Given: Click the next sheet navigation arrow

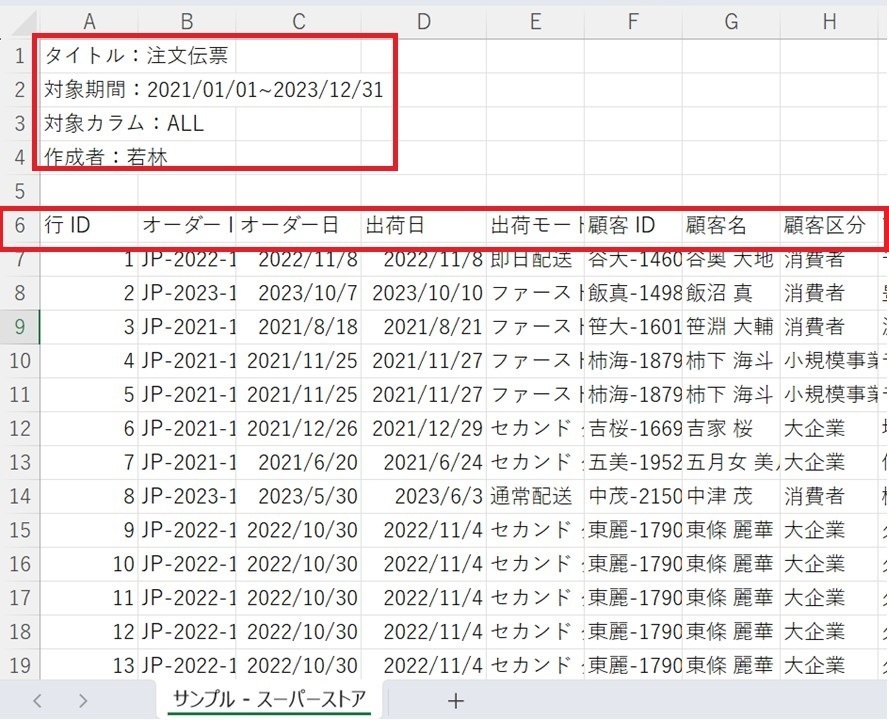Looking at the screenshot, I should coord(83,700).
